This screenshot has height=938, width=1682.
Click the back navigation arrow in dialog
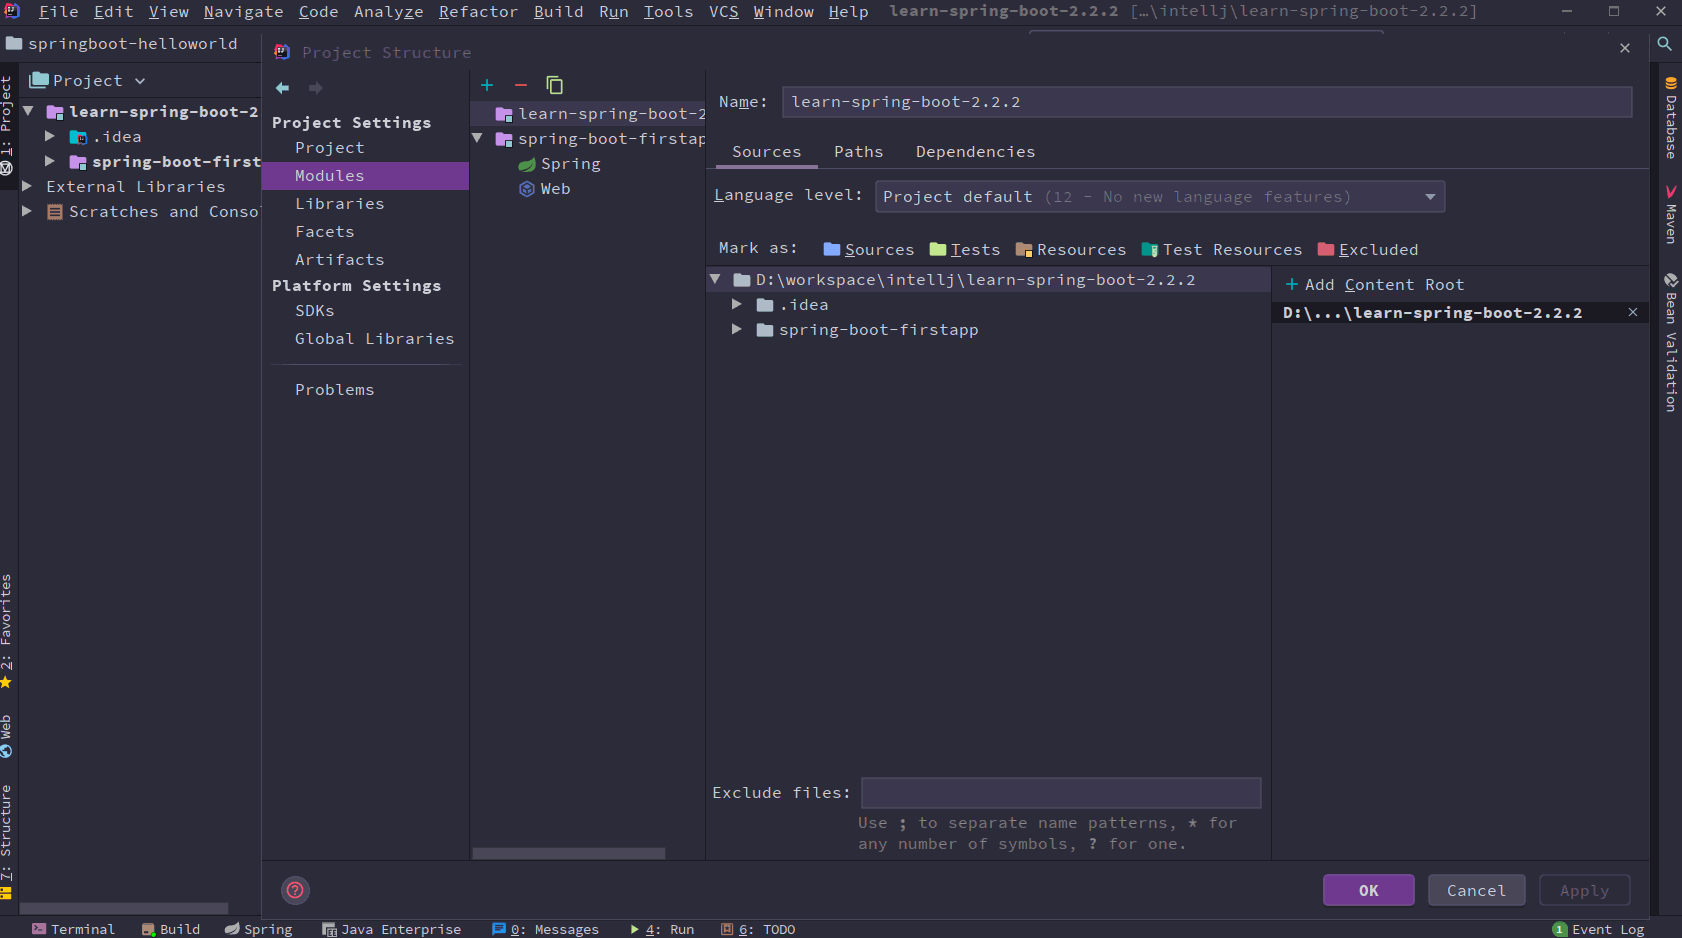pyautogui.click(x=282, y=88)
